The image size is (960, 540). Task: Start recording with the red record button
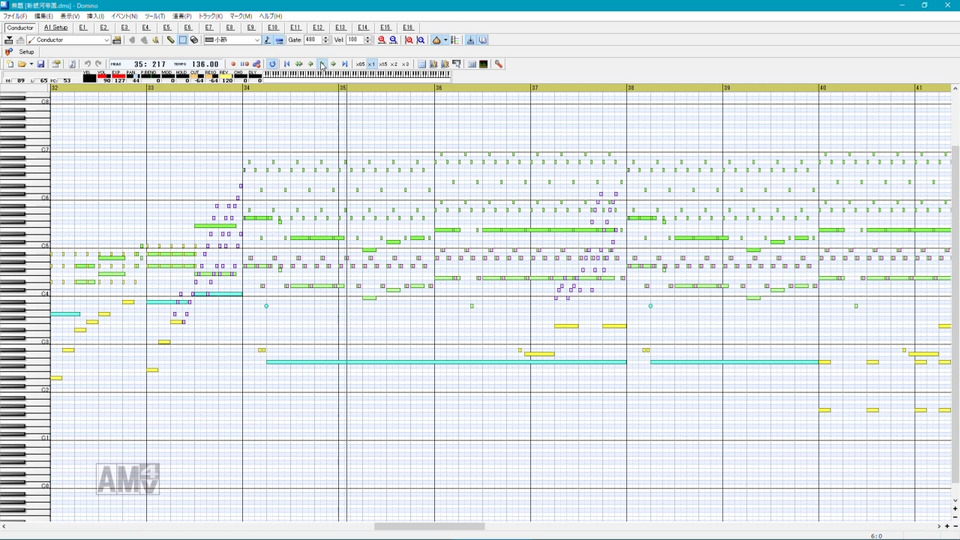click(x=233, y=64)
